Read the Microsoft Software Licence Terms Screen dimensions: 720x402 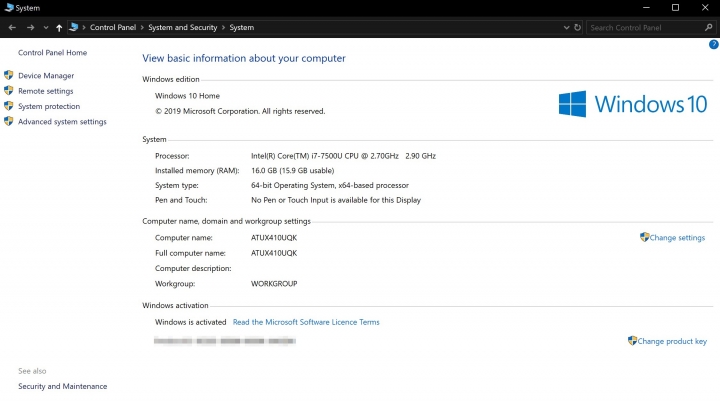[x=306, y=322]
